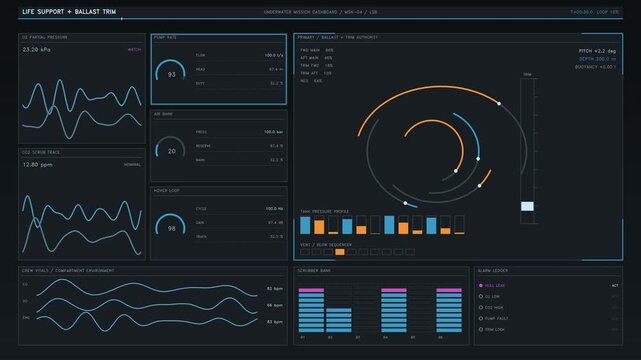The height and width of the screenshot is (360, 641).
Task: Click the ACT status beside HULL LEAK
Action: pyautogui.click(x=615, y=286)
